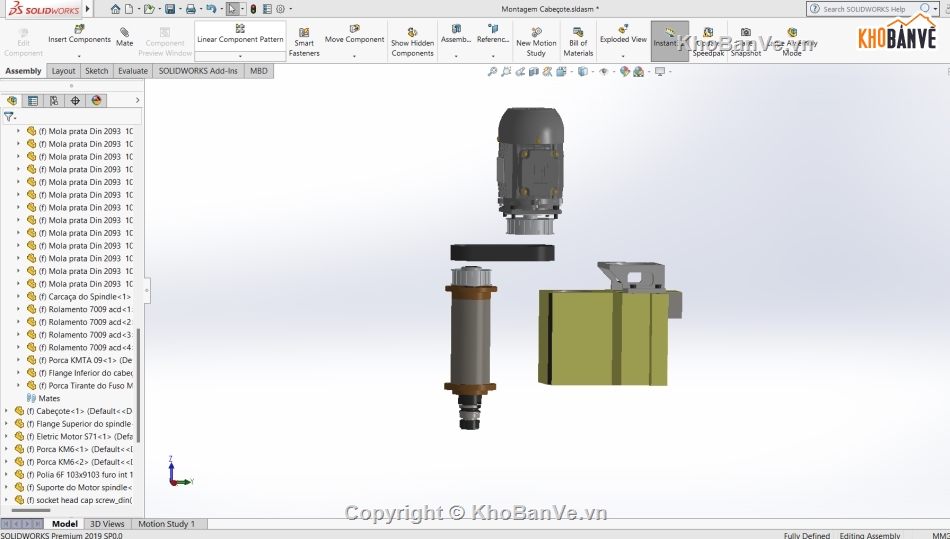This screenshot has width=950, height=539.
Task: Save the assembly with the floppy icon
Action: pos(170,9)
